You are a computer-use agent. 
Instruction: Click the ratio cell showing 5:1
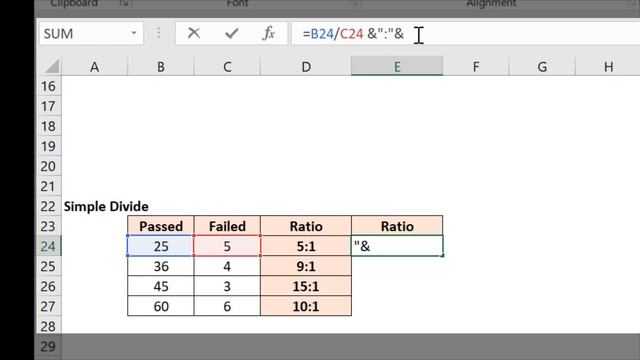pyautogui.click(x=306, y=246)
